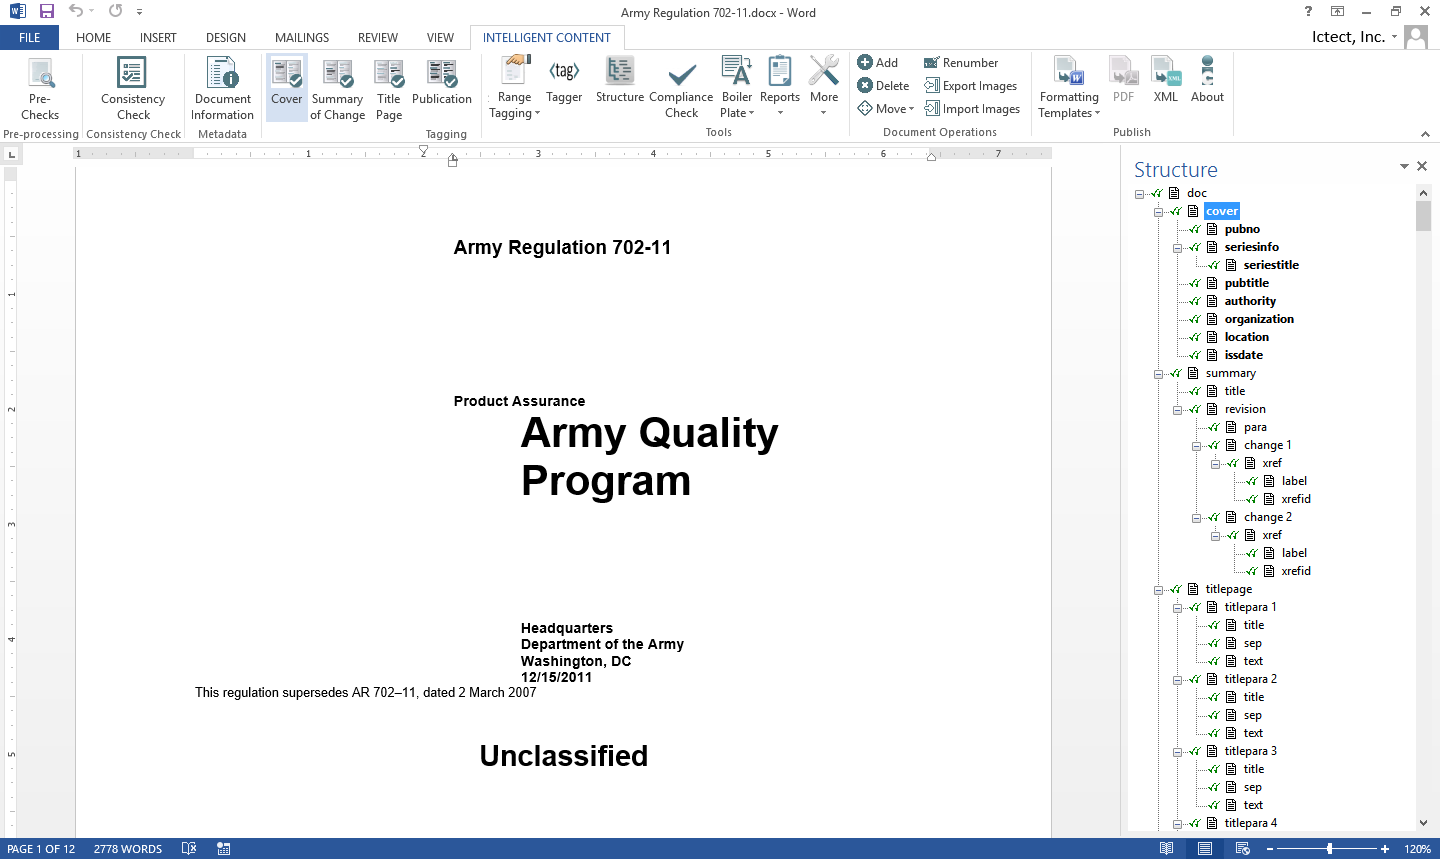Close the Structure pane

point(1422,167)
